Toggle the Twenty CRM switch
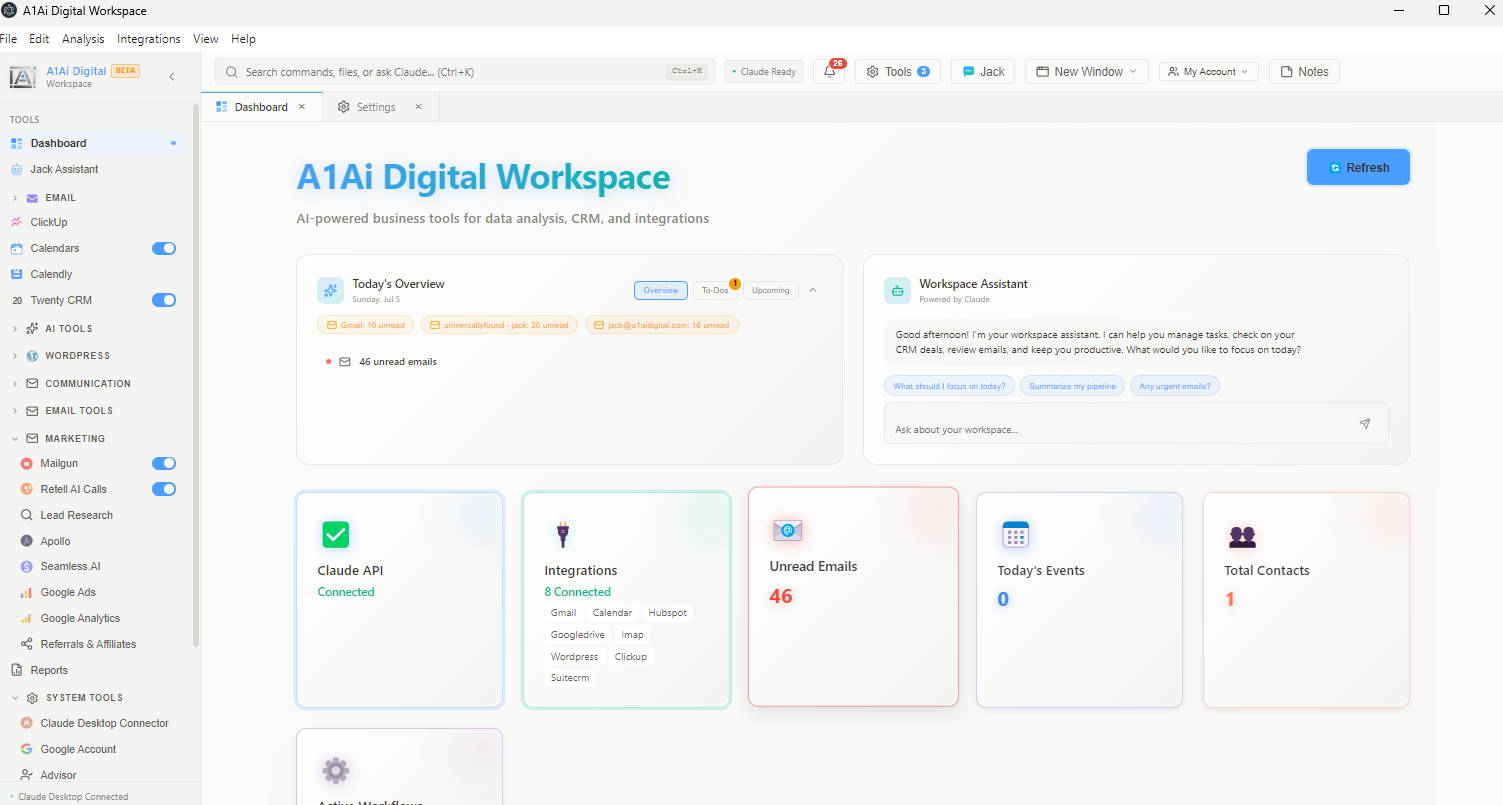1503x805 pixels. click(x=164, y=300)
